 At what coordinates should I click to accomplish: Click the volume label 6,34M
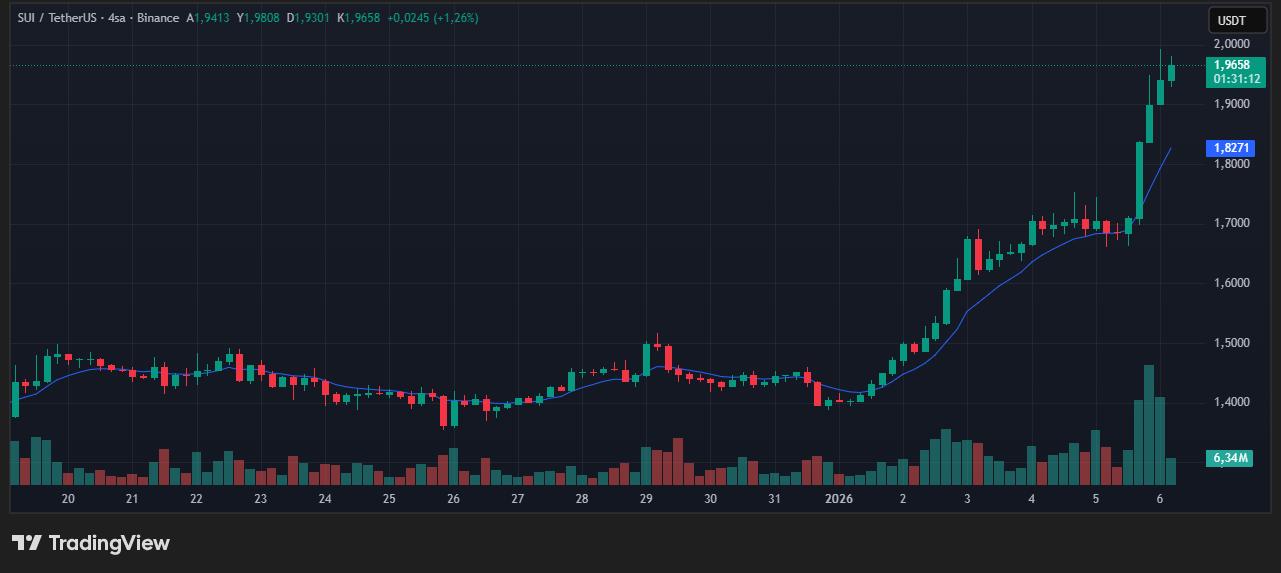click(x=1230, y=458)
